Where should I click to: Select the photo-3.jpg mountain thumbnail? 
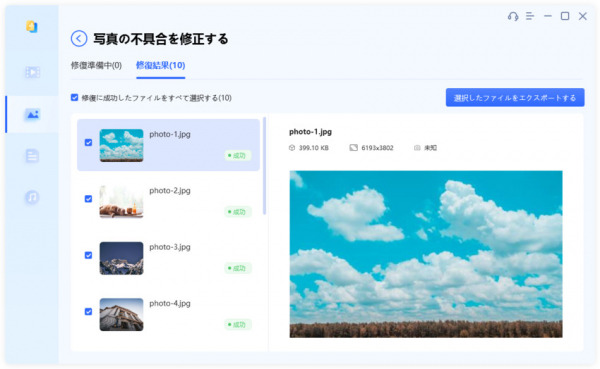pyautogui.click(x=121, y=258)
